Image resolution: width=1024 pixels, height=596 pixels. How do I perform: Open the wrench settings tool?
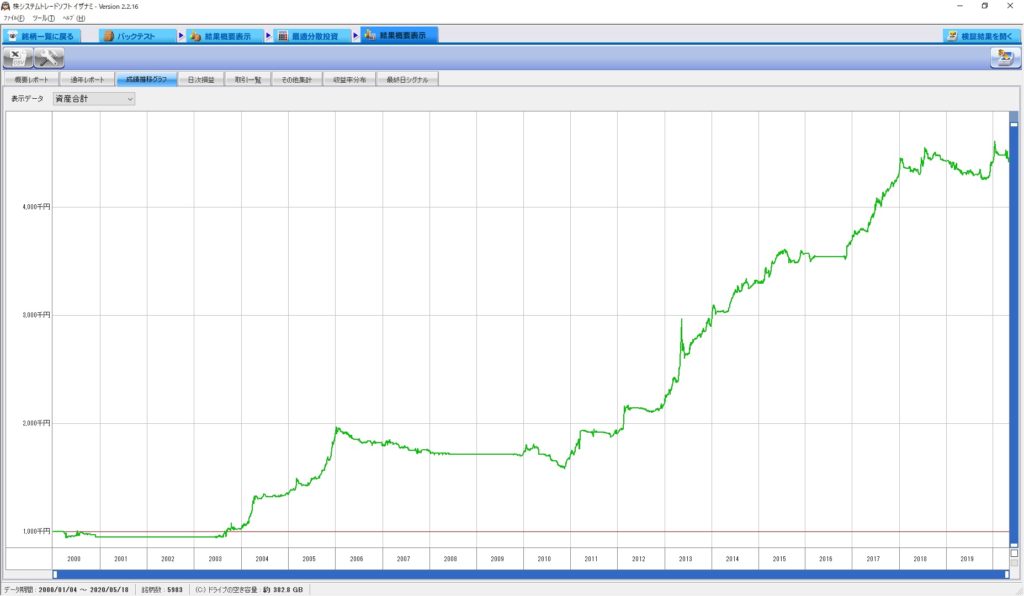(x=48, y=57)
